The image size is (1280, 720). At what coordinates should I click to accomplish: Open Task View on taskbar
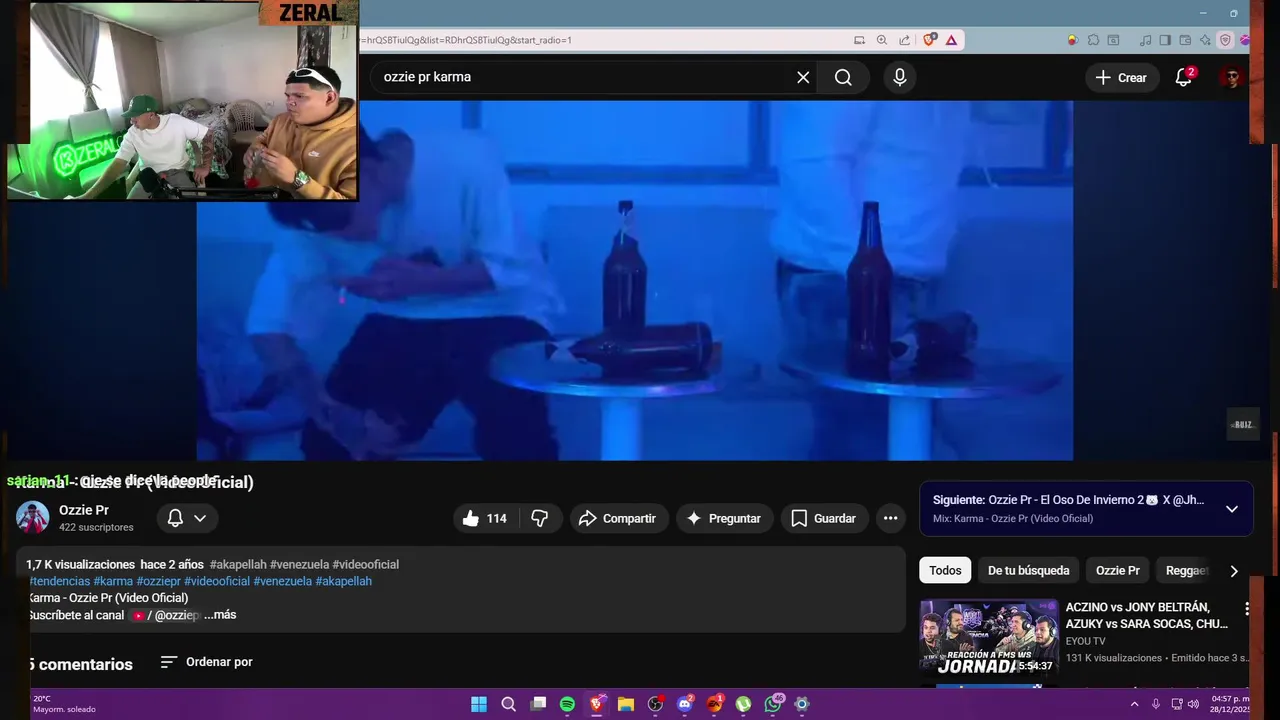pyautogui.click(x=538, y=704)
